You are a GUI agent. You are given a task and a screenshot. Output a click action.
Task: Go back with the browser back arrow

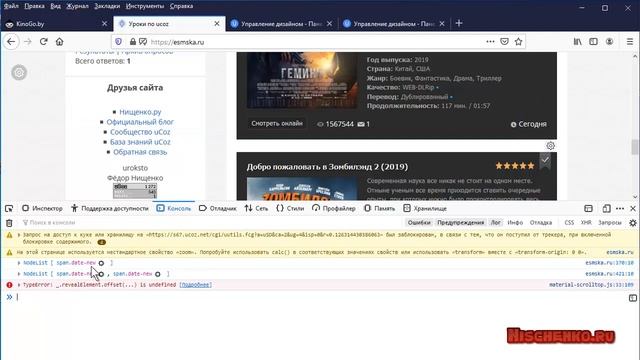tap(11, 42)
